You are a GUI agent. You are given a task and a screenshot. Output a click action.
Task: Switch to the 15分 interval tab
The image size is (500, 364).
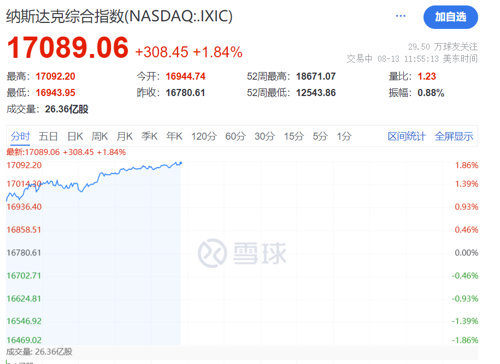[294, 136]
